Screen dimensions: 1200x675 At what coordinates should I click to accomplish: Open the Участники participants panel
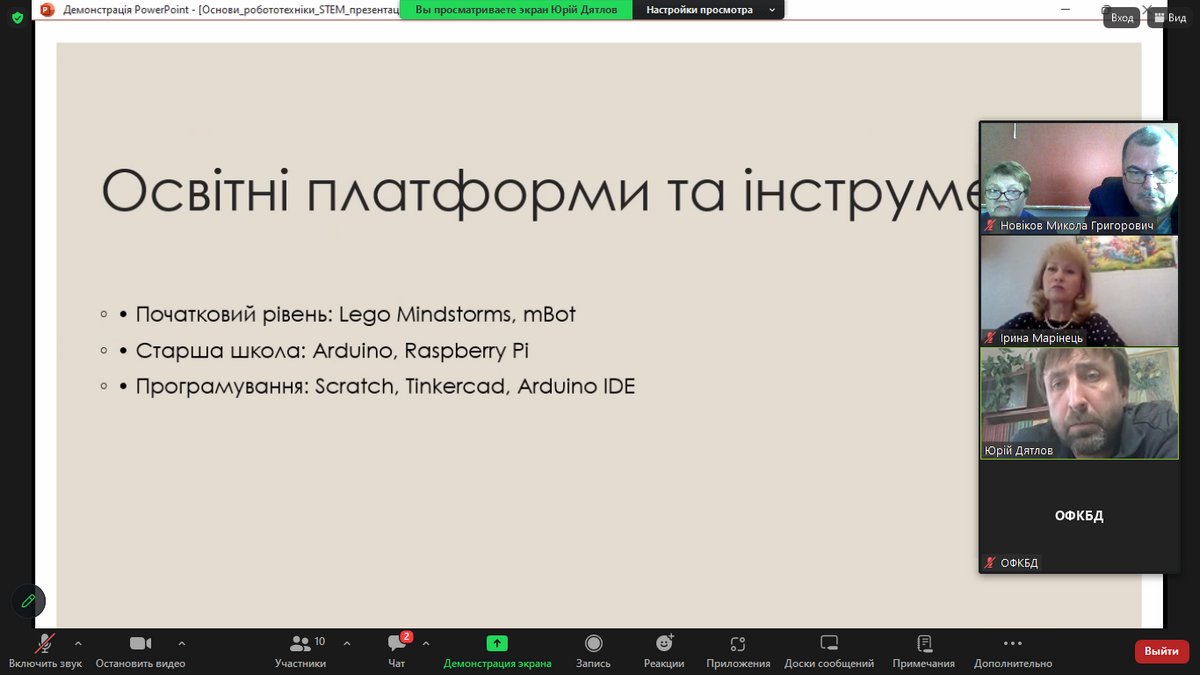click(x=301, y=651)
